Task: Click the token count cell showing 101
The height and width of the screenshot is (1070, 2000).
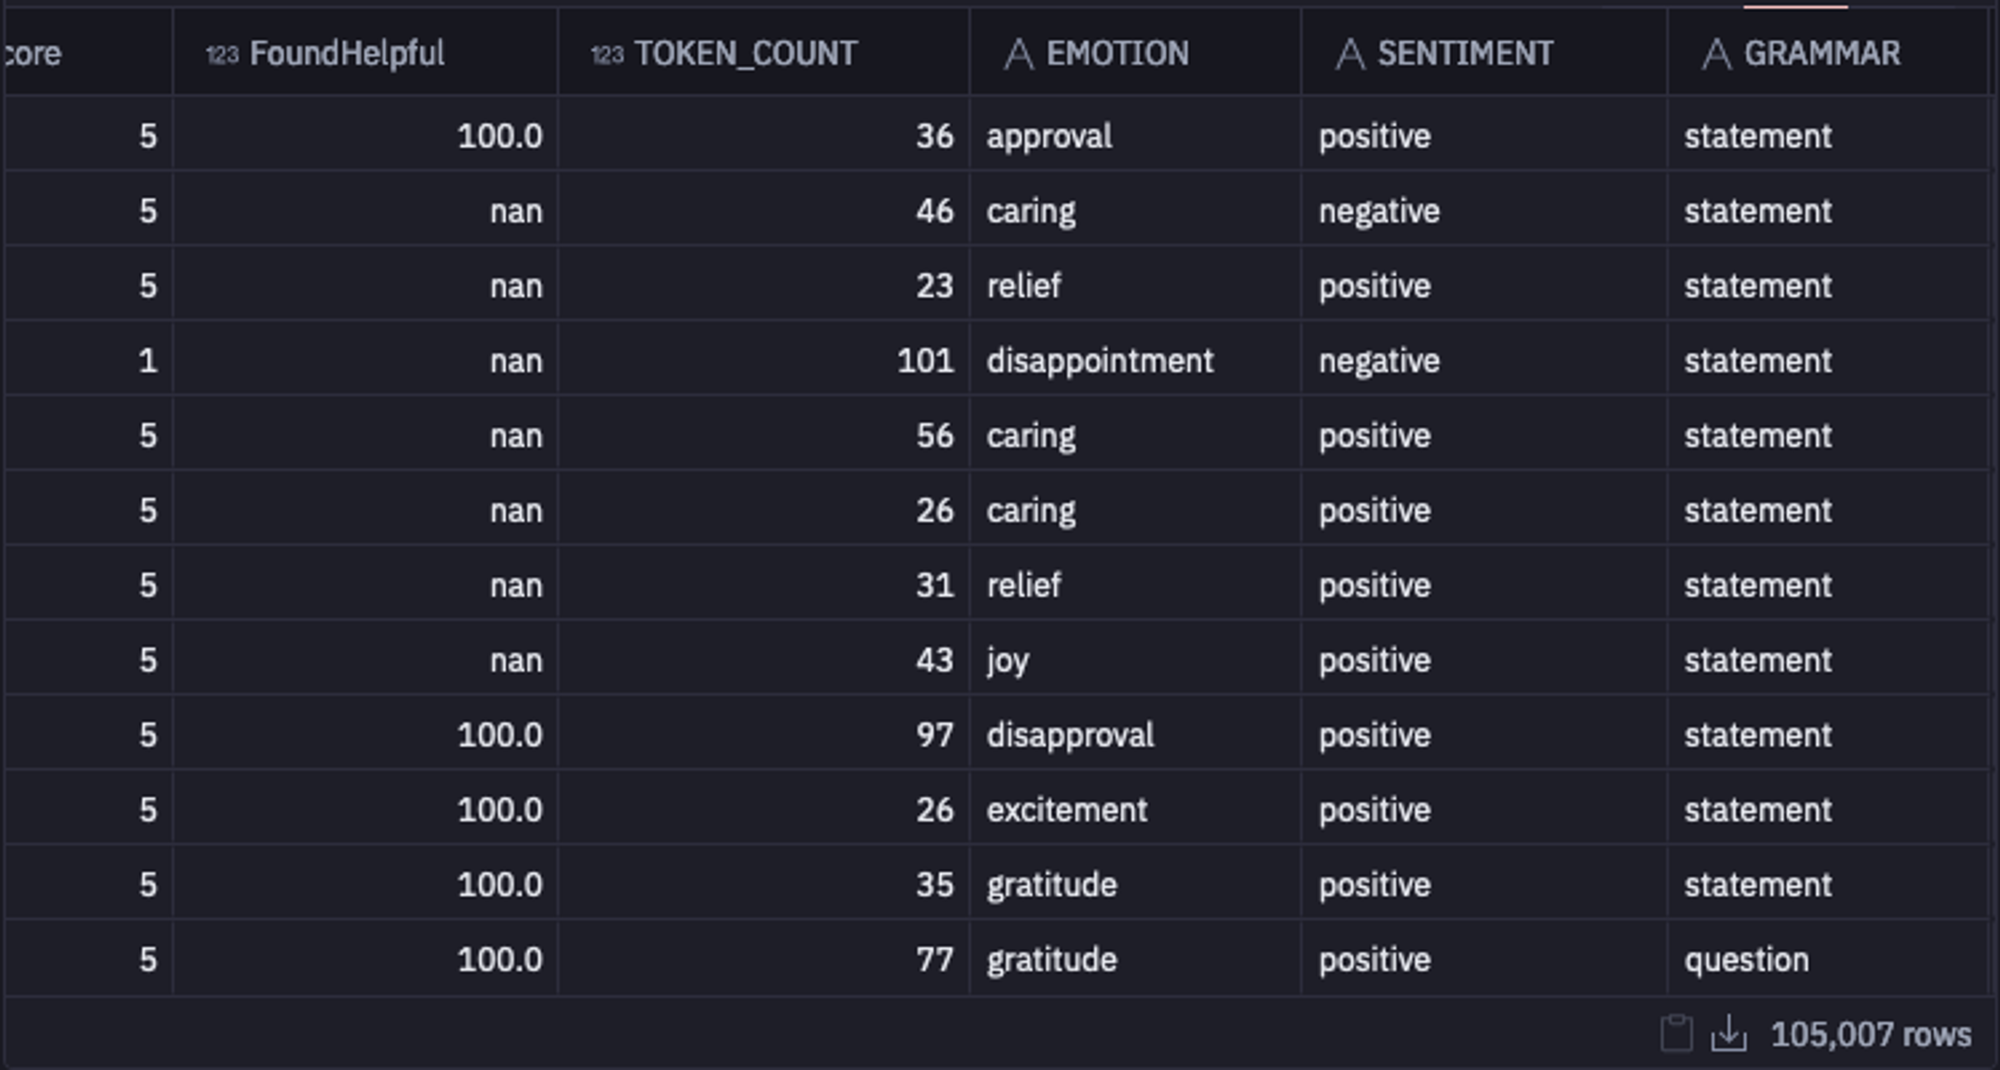Action: click(925, 361)
